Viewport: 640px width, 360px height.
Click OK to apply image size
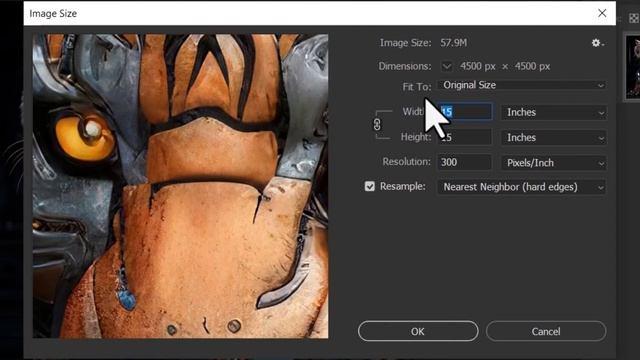[x=418, y=331]
